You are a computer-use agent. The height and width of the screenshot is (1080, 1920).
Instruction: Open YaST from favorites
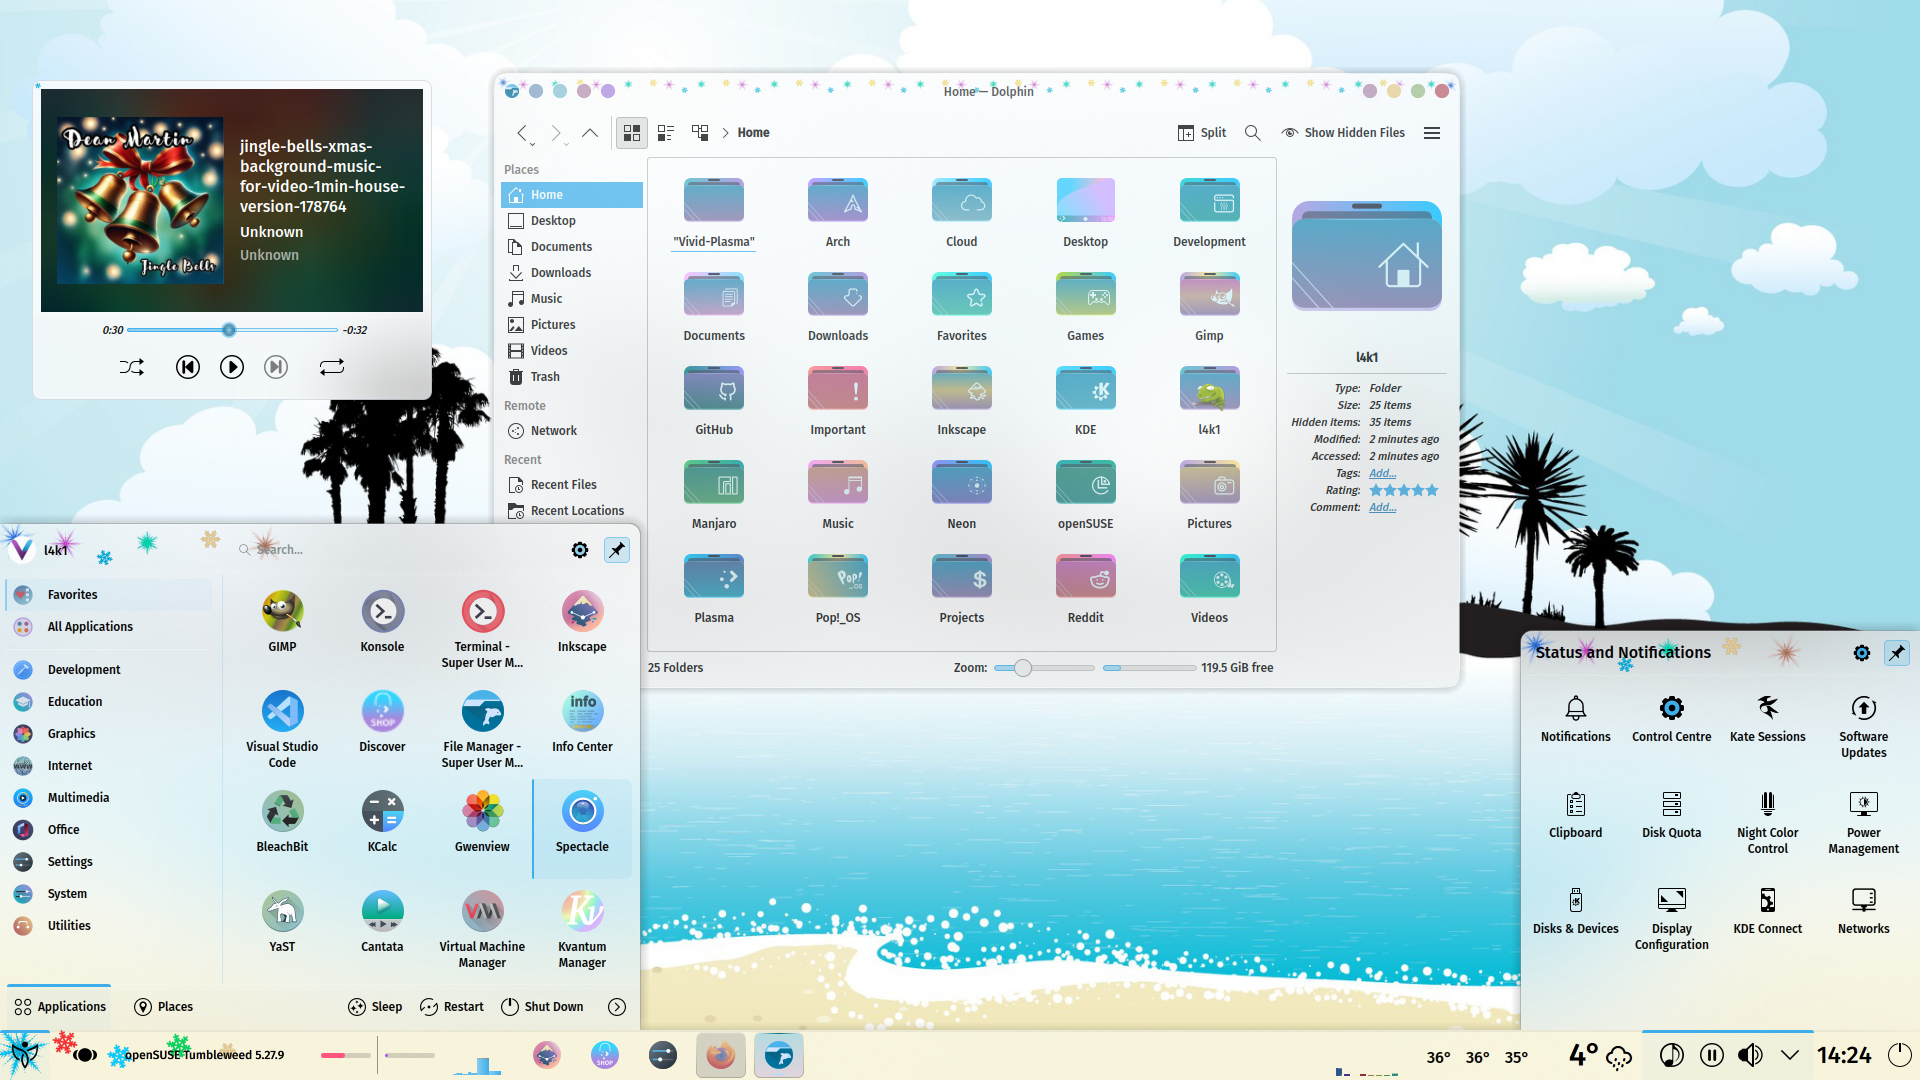pyautogui.click(x=282, y=921)
